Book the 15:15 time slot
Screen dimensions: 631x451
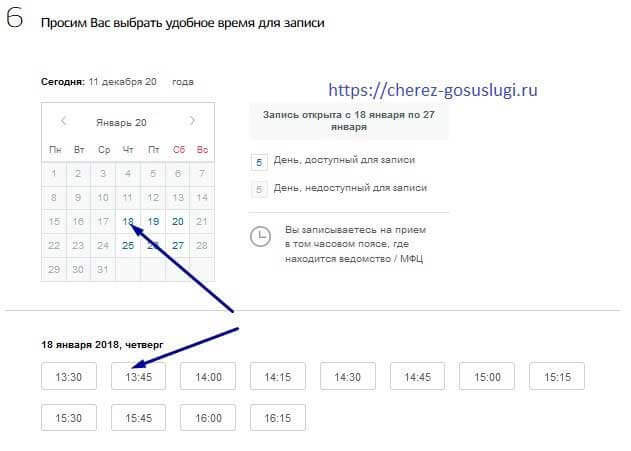click(557, 377)
